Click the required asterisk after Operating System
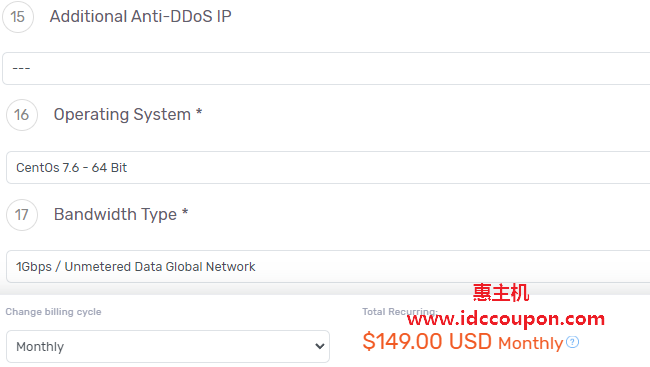This screenshot has width=650, height=367. coord(199,112)
